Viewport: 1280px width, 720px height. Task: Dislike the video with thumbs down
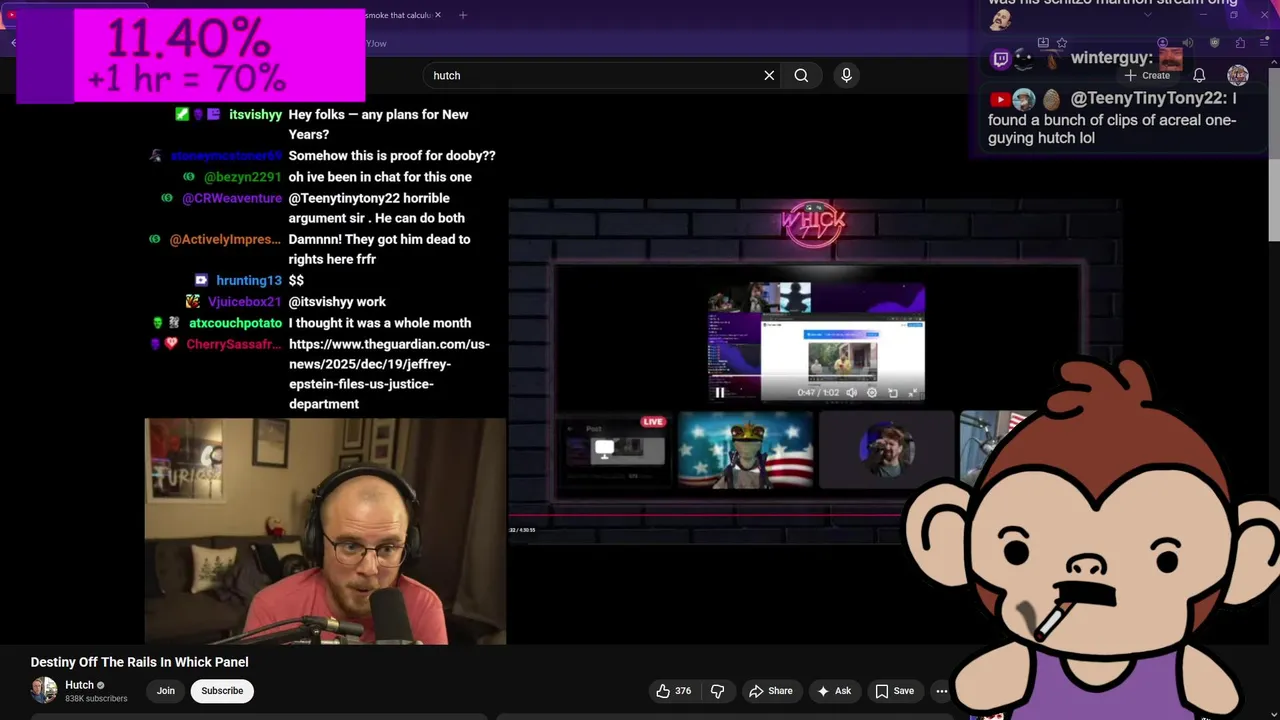click(x=717, y=691)
